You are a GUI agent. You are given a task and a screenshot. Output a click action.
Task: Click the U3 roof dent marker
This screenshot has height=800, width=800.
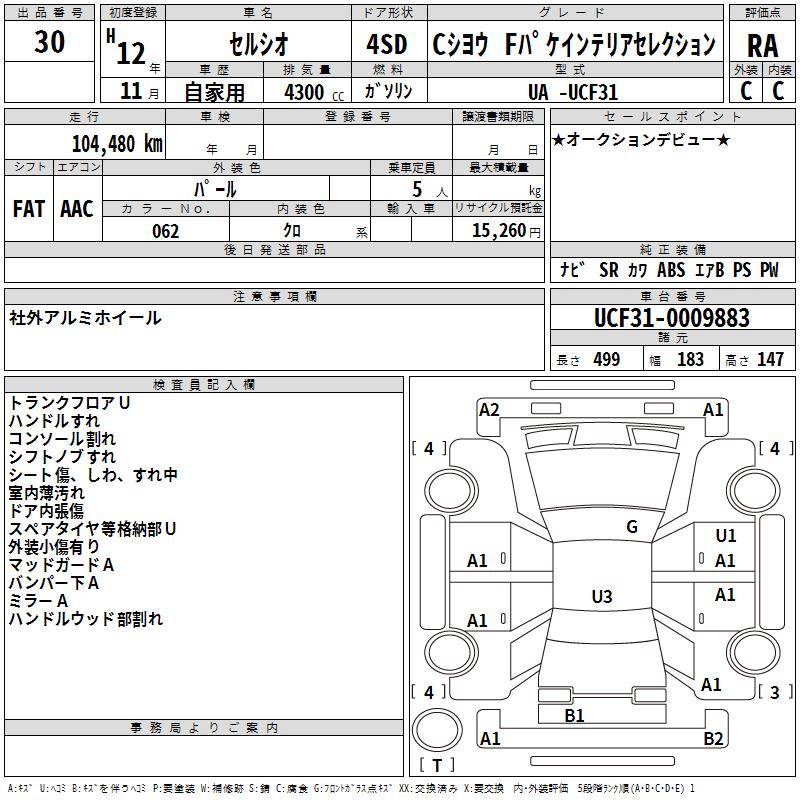tap(602, 596)
